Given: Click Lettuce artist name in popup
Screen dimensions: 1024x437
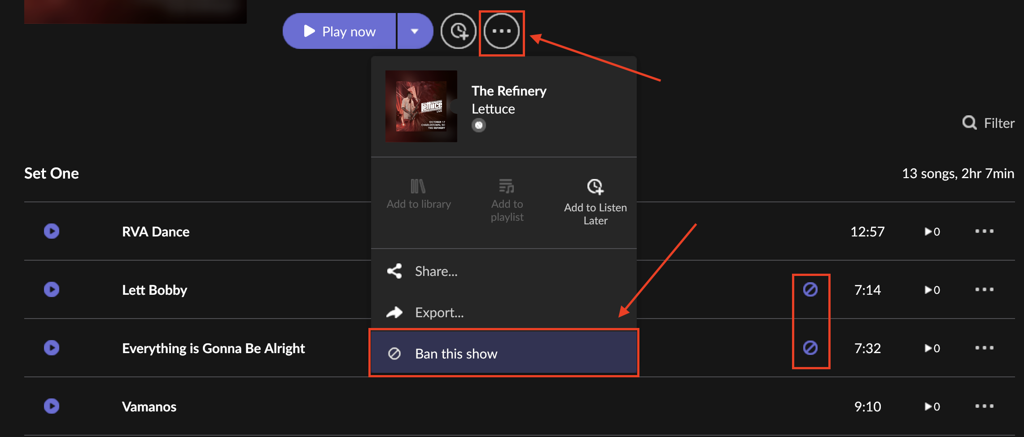Looking at the screenshot, I should point(493,109).
